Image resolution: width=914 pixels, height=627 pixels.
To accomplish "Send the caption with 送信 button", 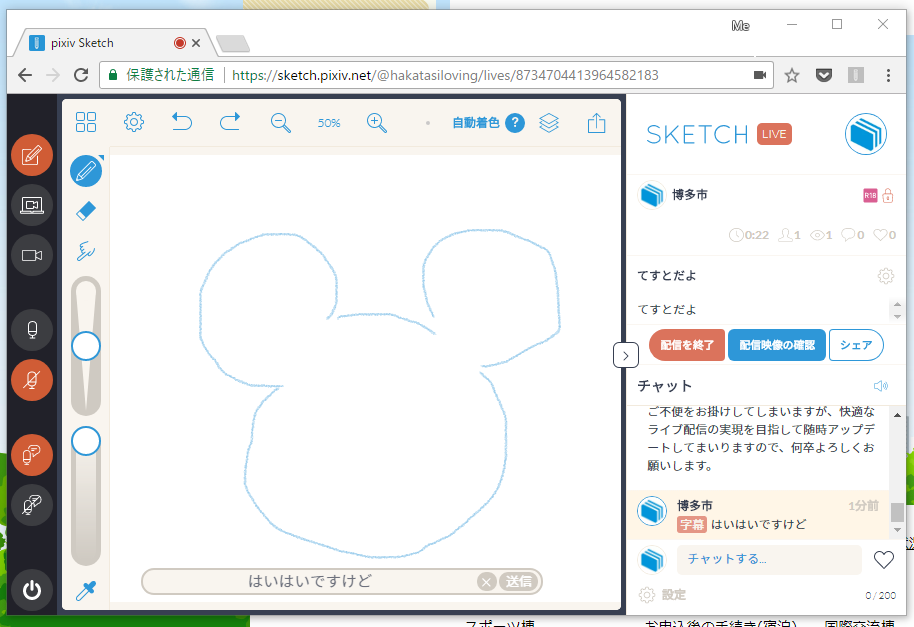I will coord(518,582).
